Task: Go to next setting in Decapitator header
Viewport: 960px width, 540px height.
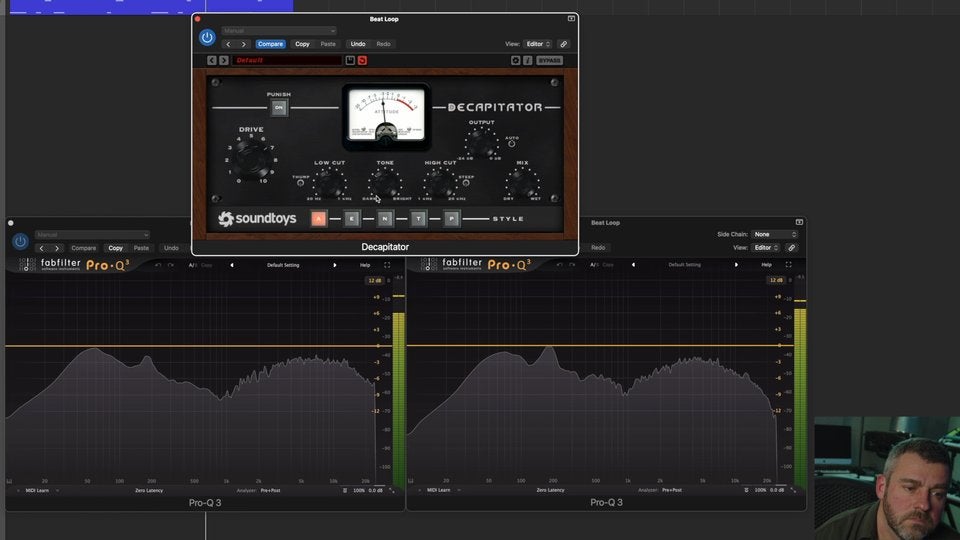Action: point(244,44)
